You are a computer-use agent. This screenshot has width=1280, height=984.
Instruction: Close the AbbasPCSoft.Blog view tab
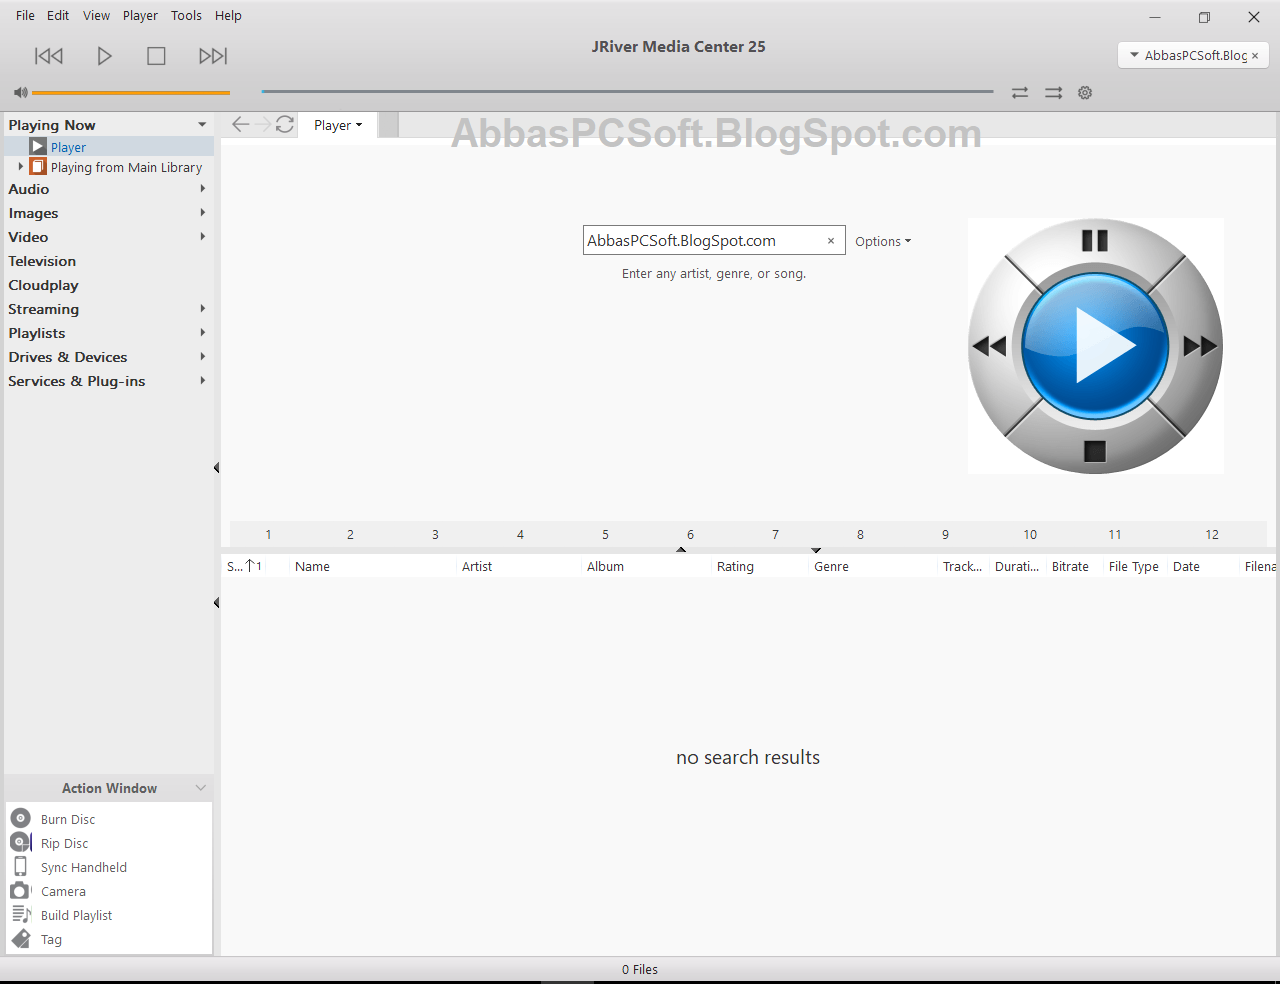1255,56
